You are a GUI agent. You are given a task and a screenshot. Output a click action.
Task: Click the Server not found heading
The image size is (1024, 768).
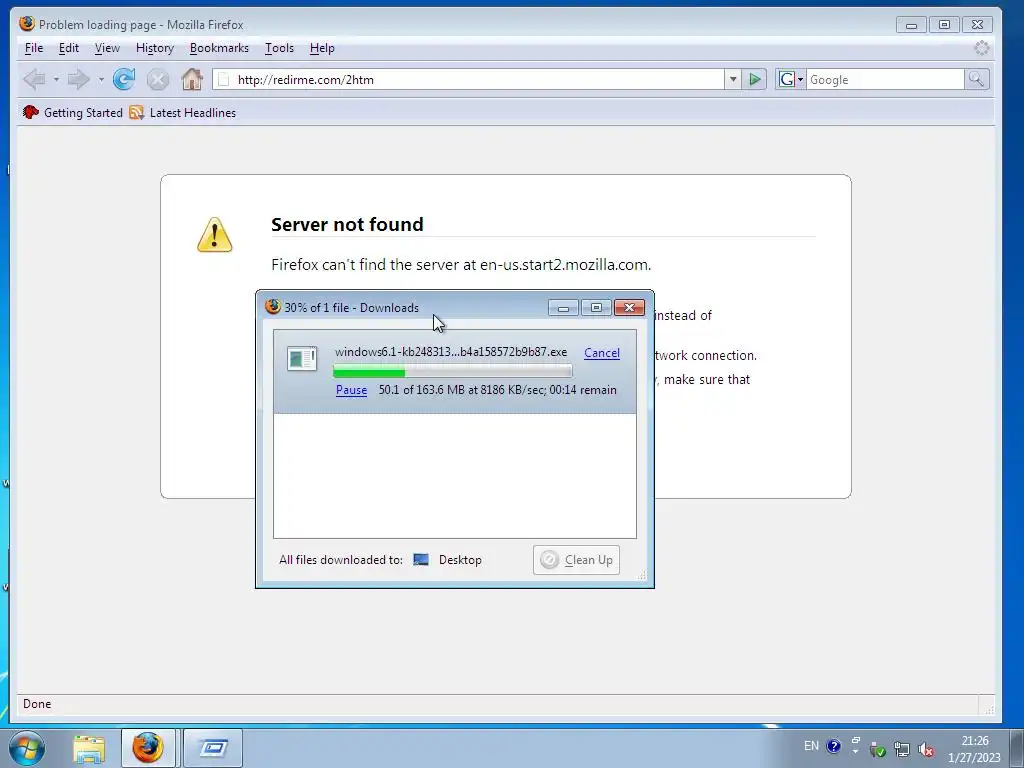[x=347, y=225]
